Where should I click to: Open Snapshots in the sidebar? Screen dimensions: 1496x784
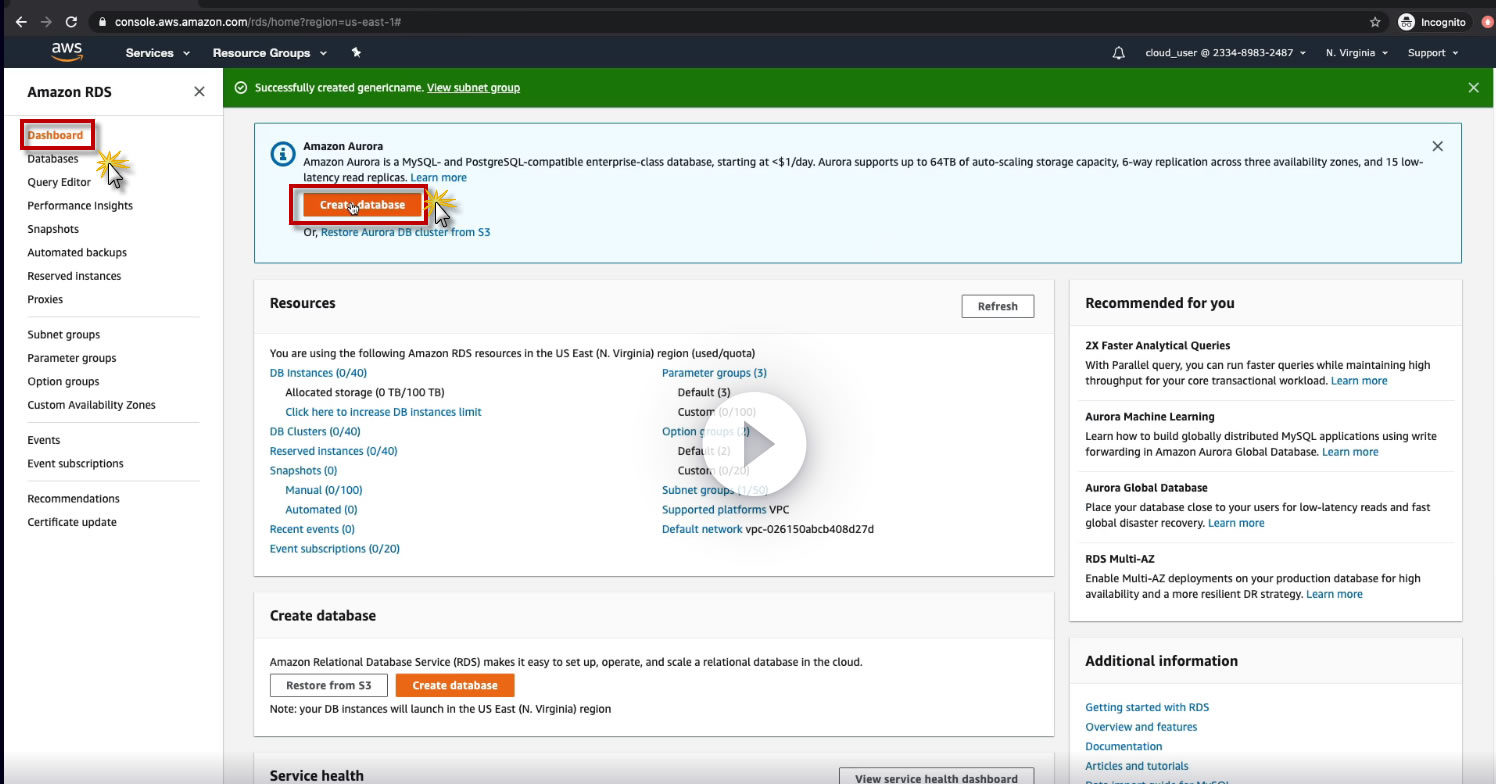[53, 229]
